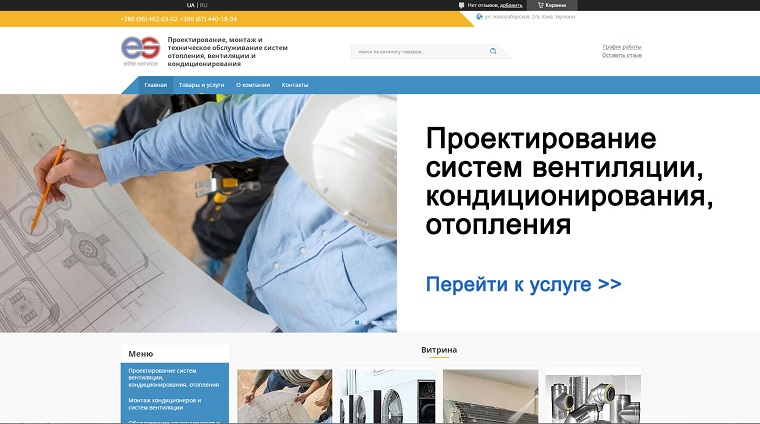Switch site language to UA
This screenshot has height=424, width=760.
tap(190, 5)
